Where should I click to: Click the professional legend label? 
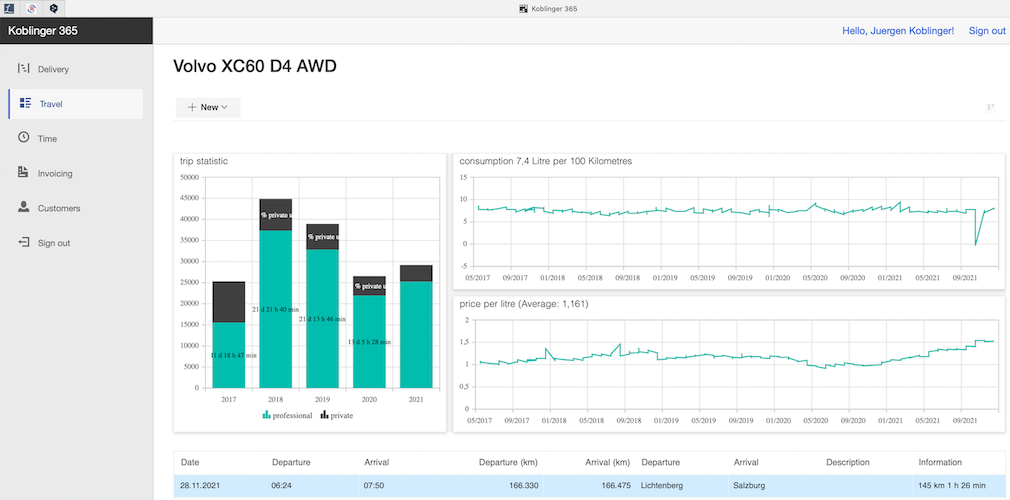[292, 416]
